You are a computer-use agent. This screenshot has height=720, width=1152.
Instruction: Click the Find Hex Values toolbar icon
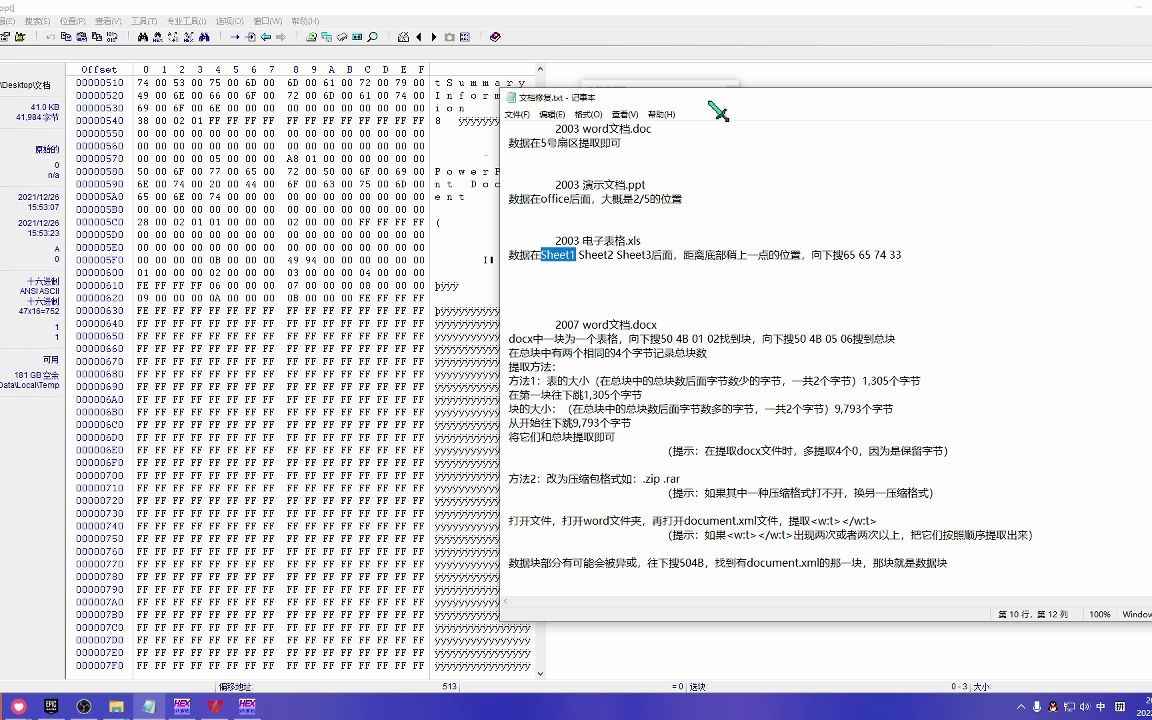pyautogui.click(x=157, y=37)
